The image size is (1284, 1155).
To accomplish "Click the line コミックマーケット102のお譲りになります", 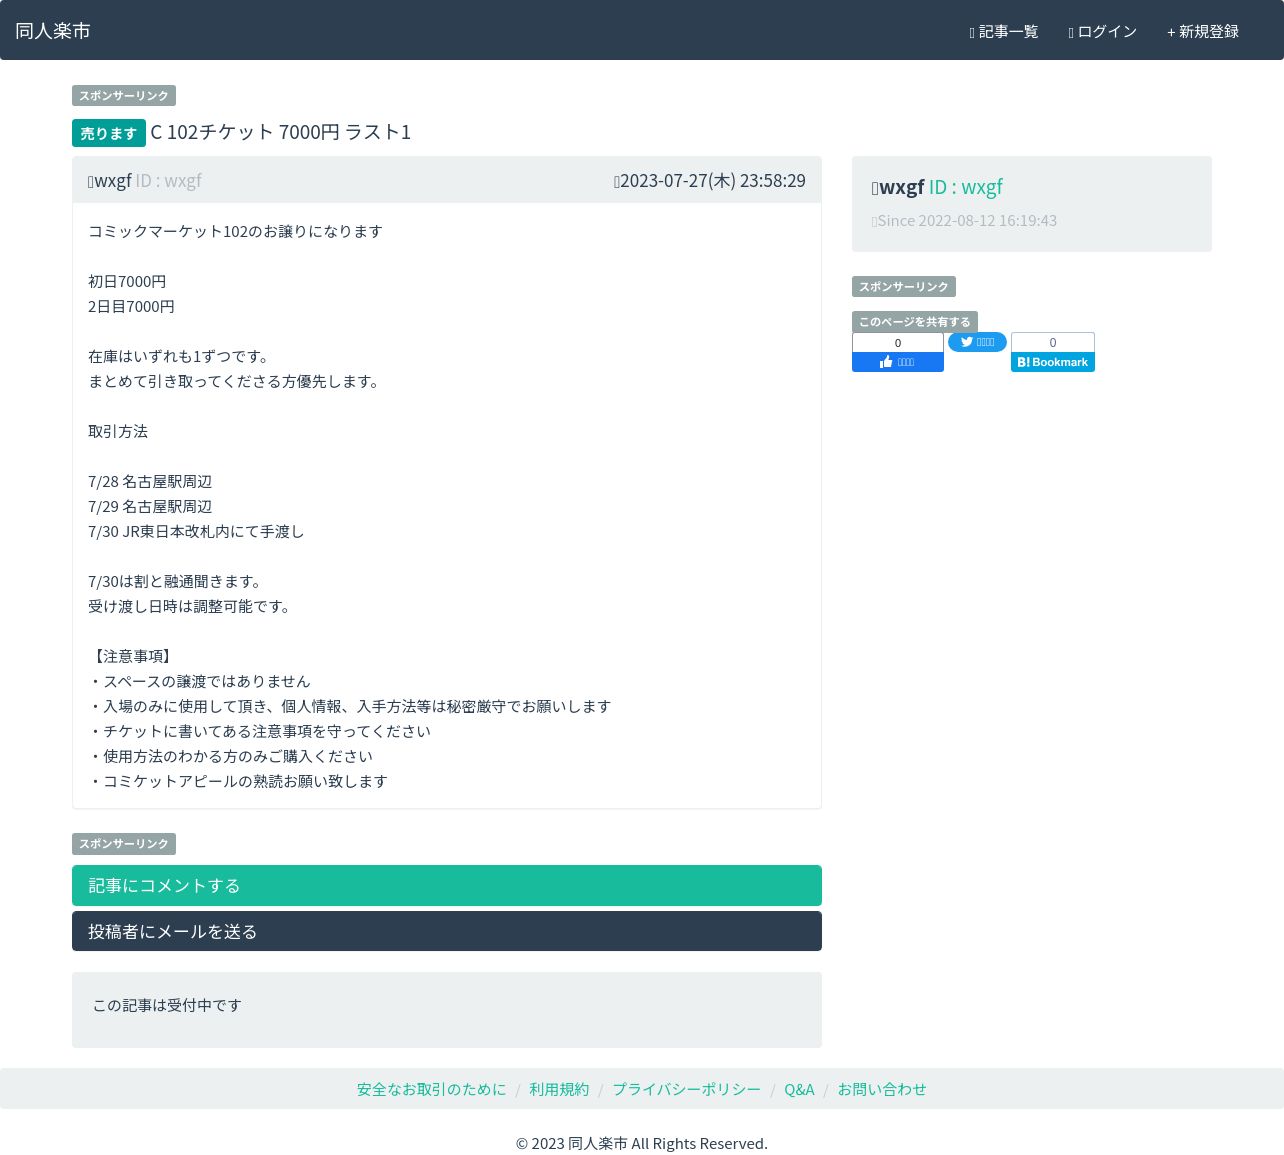I will click(x=235, y=232).
